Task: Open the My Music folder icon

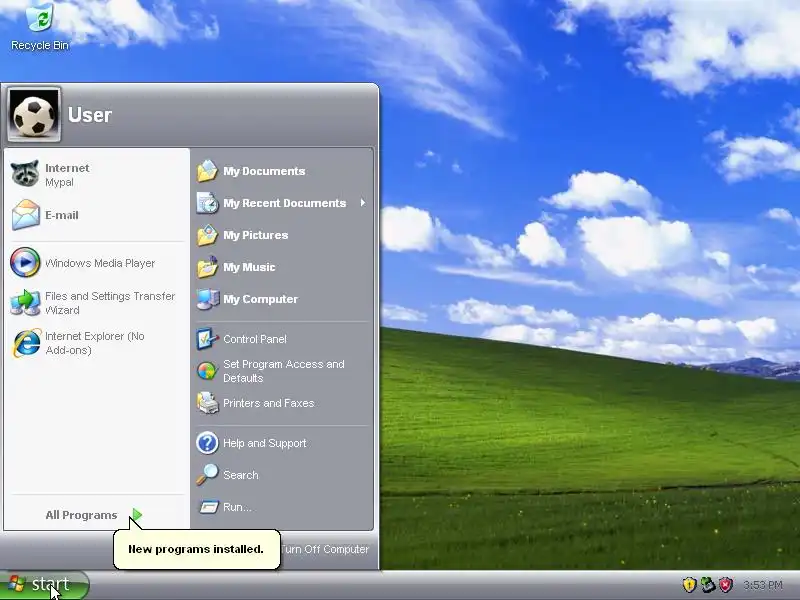Action: click(207, 267)
